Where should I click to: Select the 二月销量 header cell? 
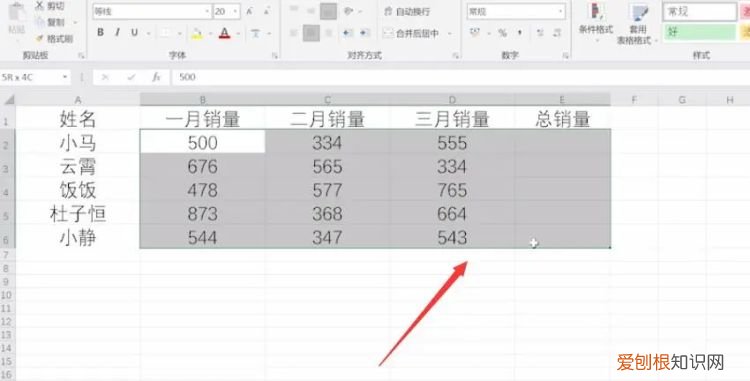tap(327, 119)
